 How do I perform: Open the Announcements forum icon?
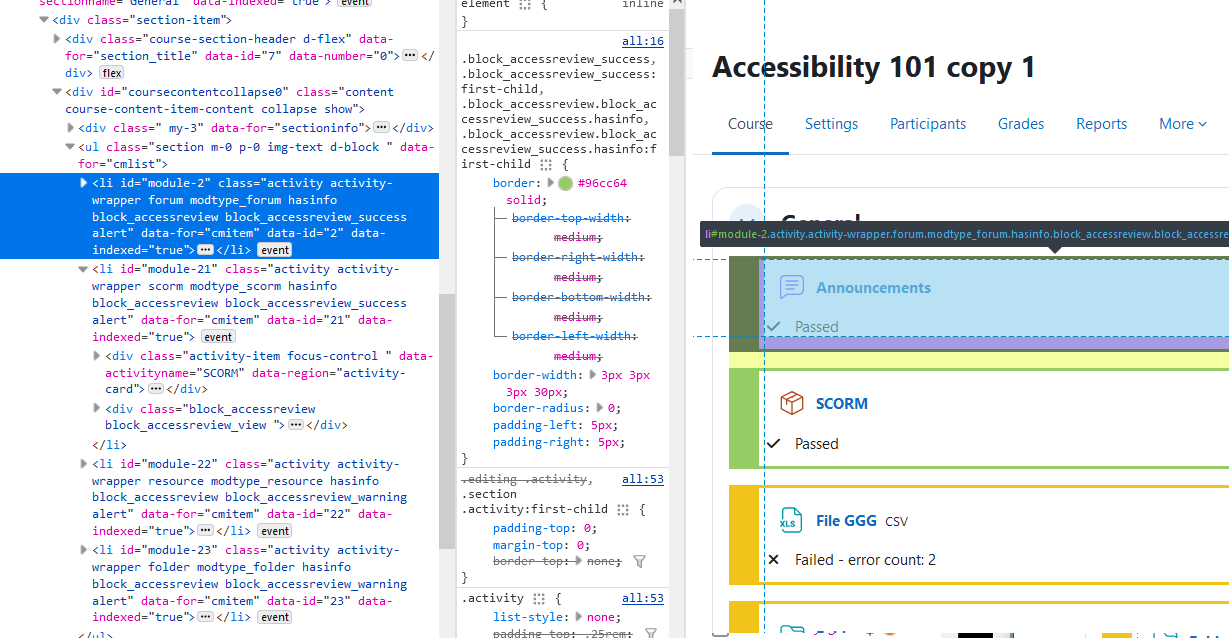coord(792,287)
